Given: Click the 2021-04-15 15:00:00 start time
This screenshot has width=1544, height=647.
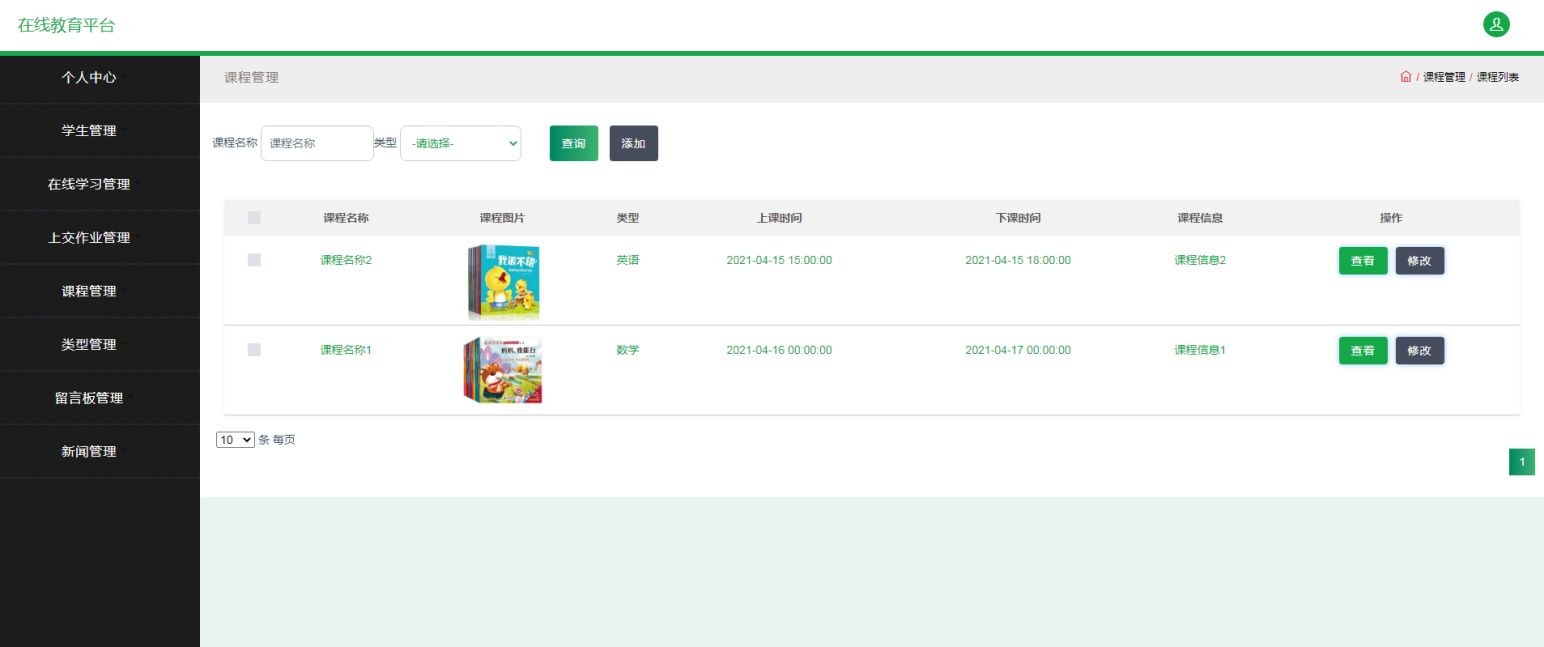Looking at the screenshot, I should click(x=779, y=260).
